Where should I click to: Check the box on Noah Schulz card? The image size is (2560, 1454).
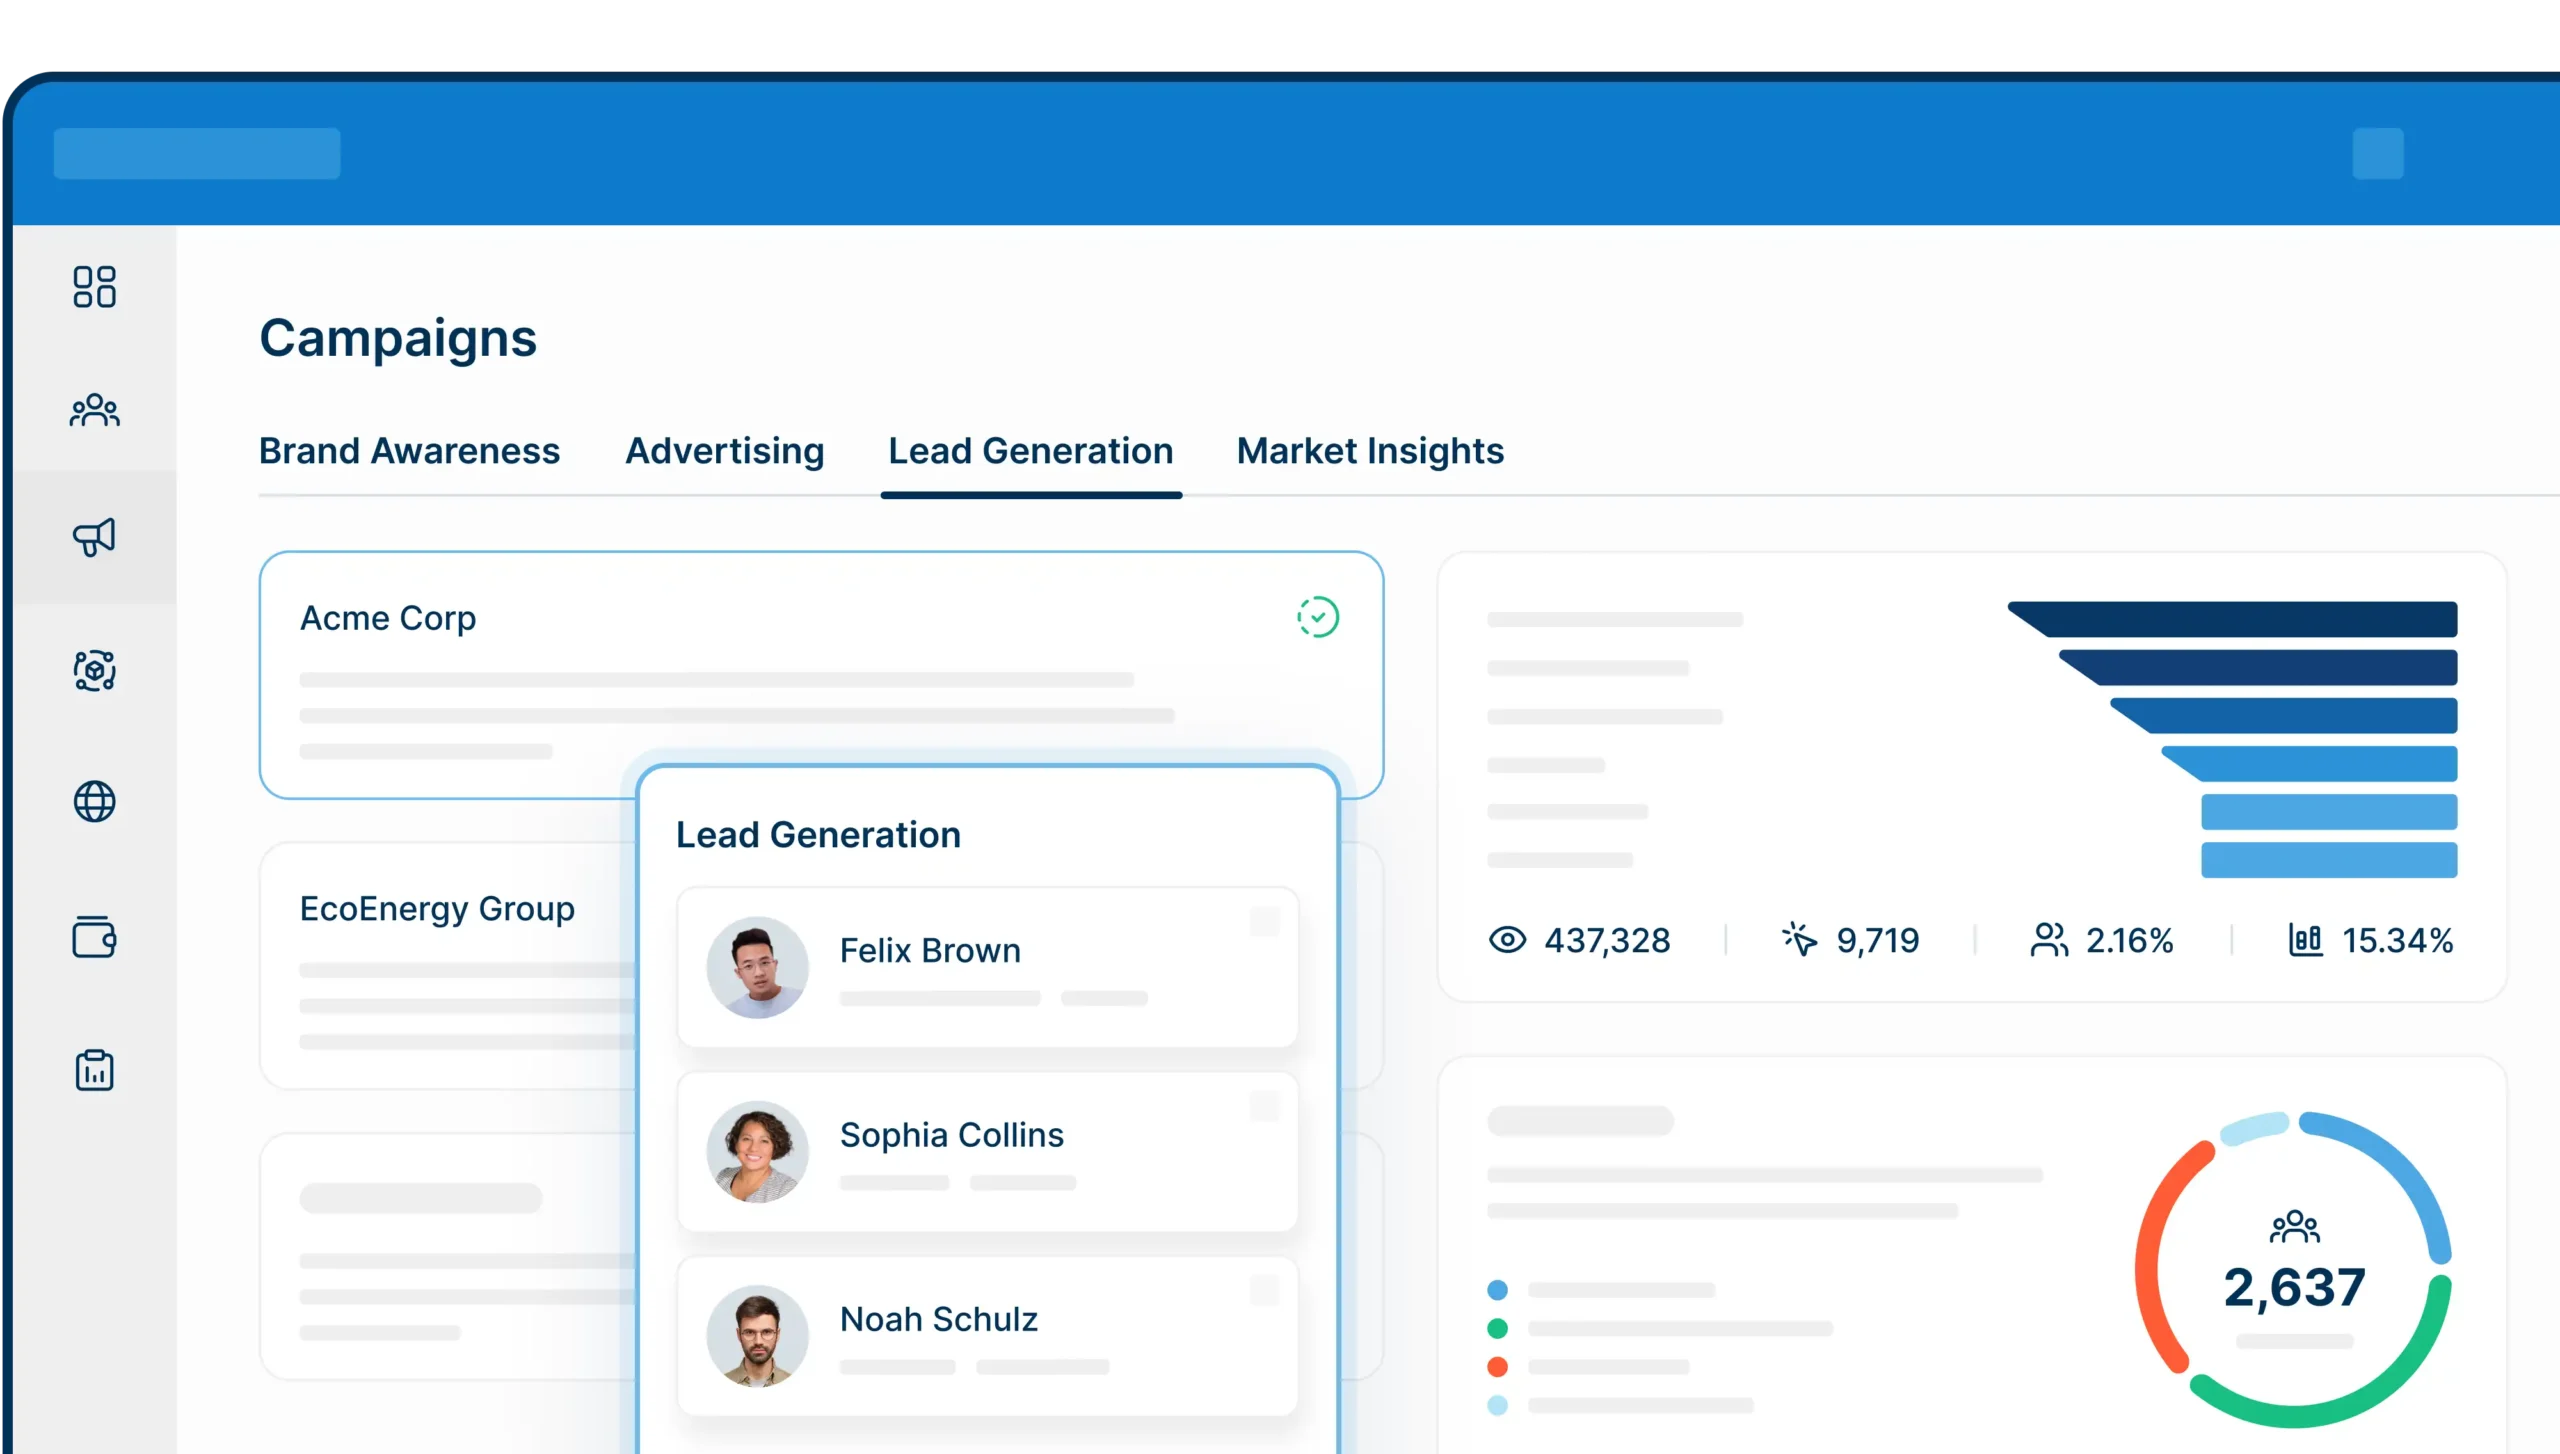1265,1290
